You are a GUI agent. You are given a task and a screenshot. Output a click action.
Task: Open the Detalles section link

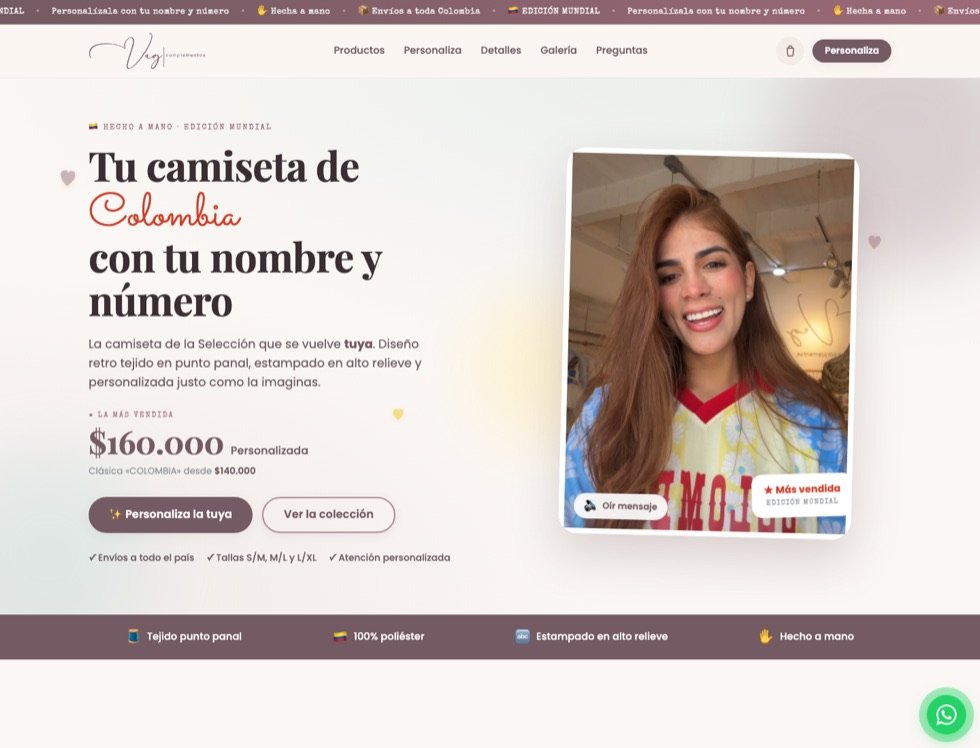(x=501, y=51)
